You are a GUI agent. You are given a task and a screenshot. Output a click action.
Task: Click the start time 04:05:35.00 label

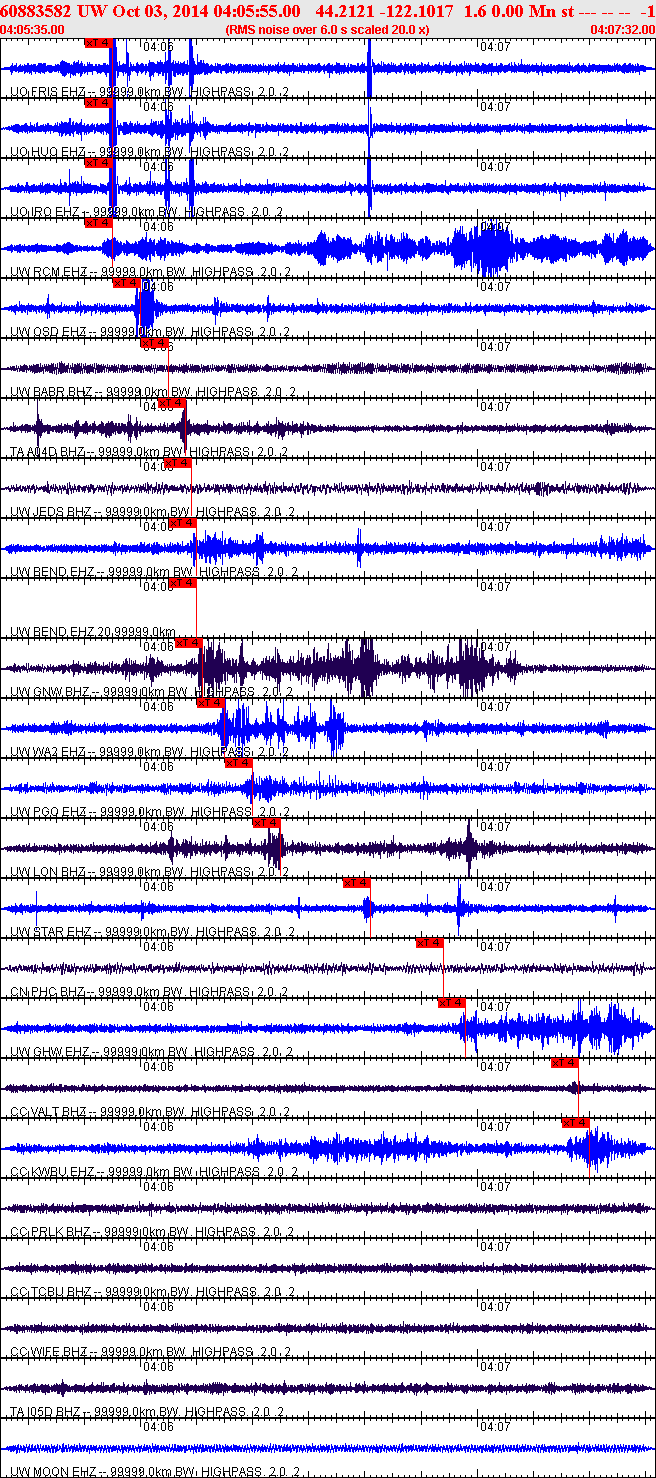(x=32, y=30)
